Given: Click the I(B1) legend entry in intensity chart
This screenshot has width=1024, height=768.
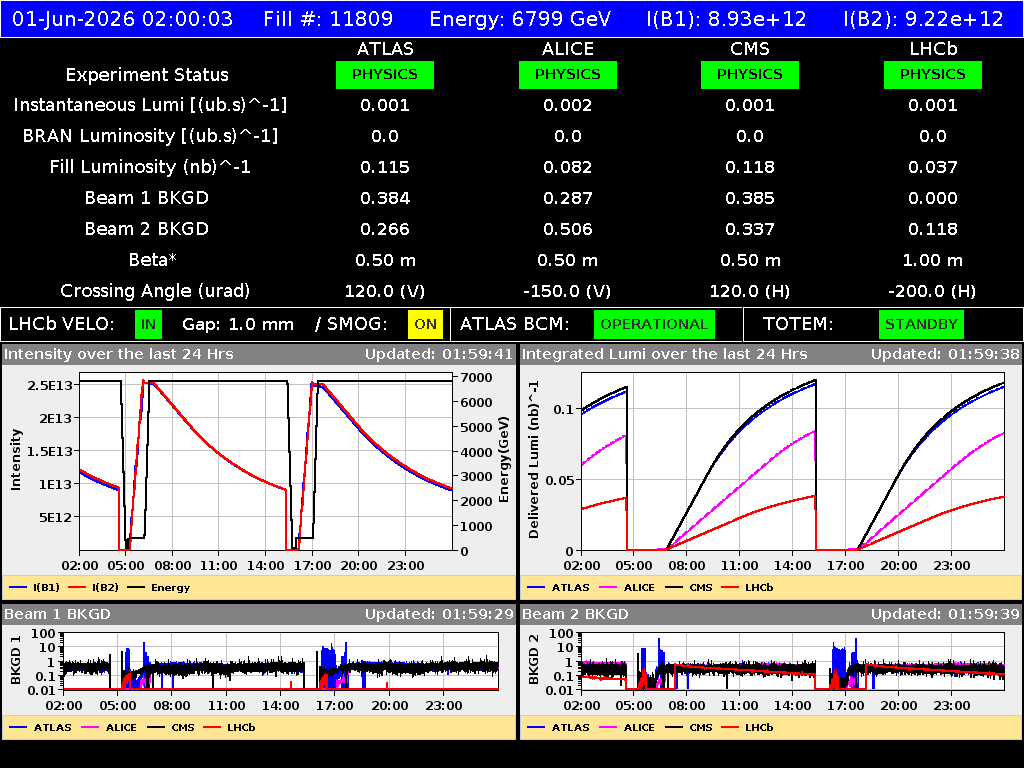Looking at the screenshot, I should tap(35, 588).
